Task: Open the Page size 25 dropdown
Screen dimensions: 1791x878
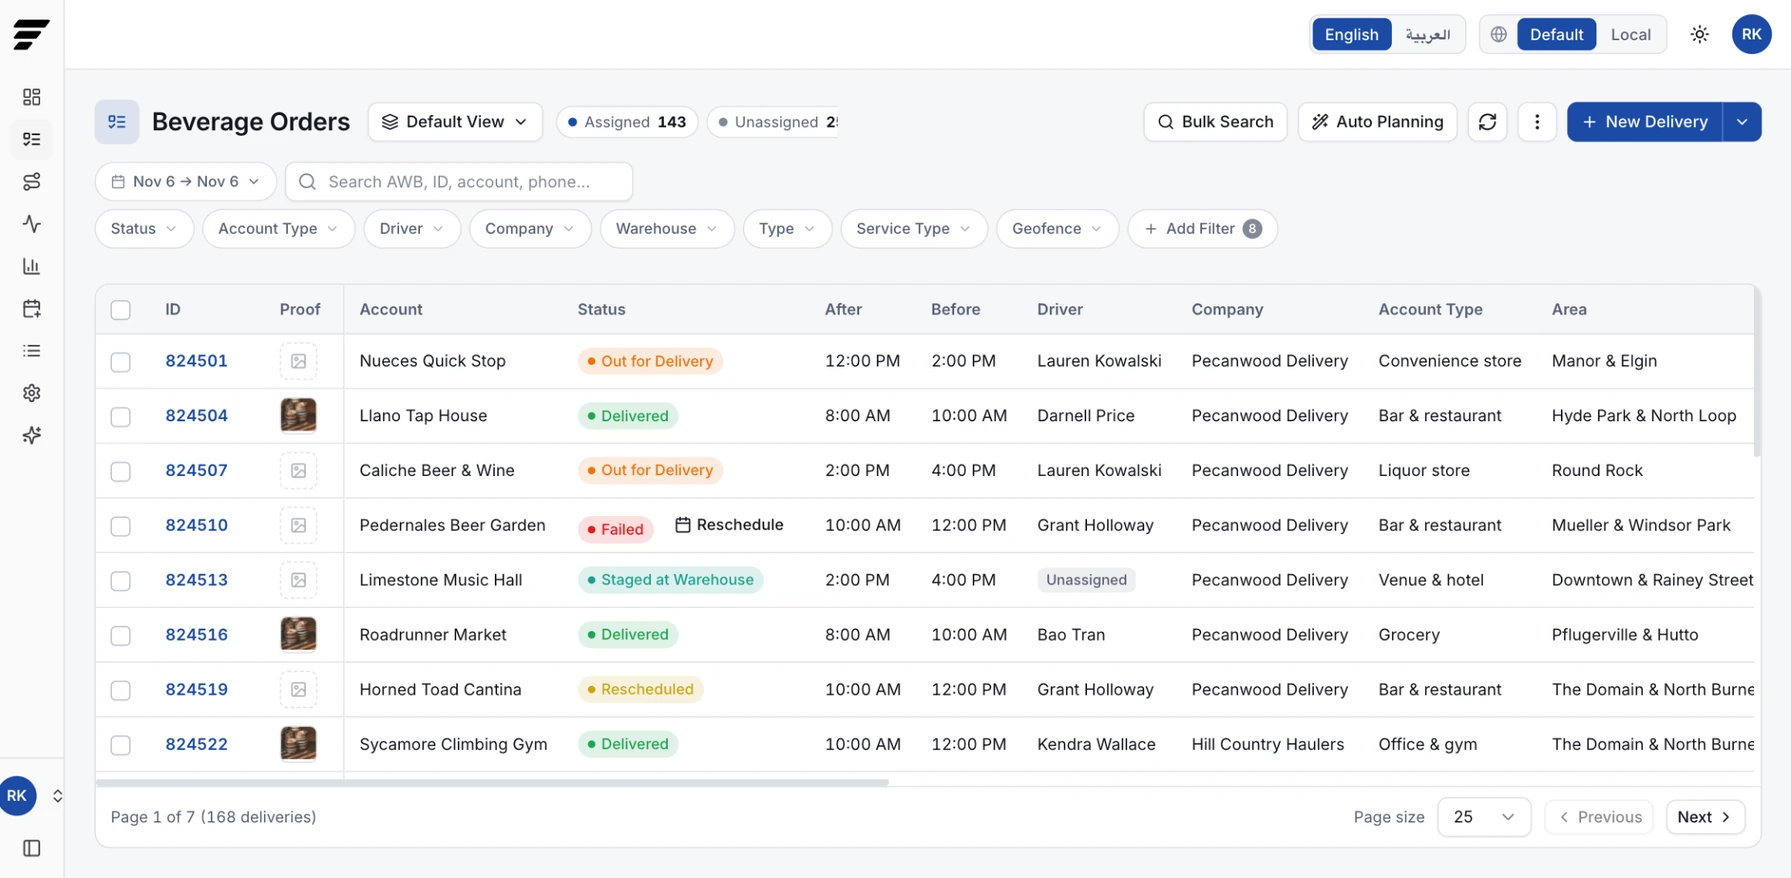Action: (x=1483, y=817)
